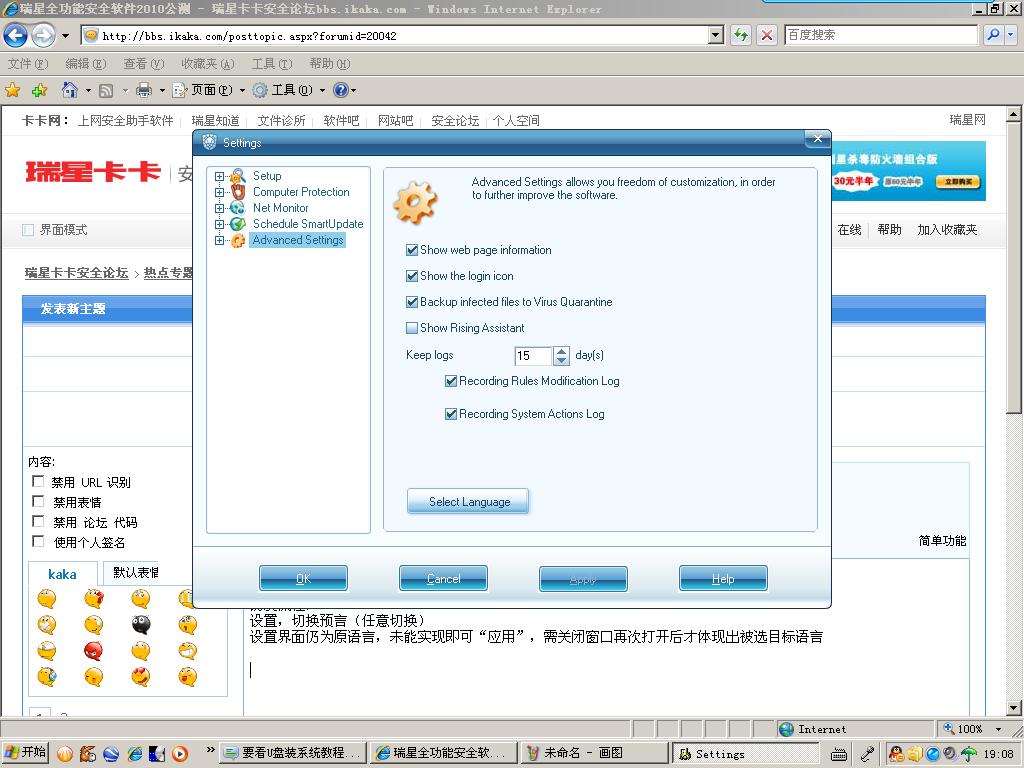Click the green refresh page icon
The image size is (1024, 768).
pos(740,35)
